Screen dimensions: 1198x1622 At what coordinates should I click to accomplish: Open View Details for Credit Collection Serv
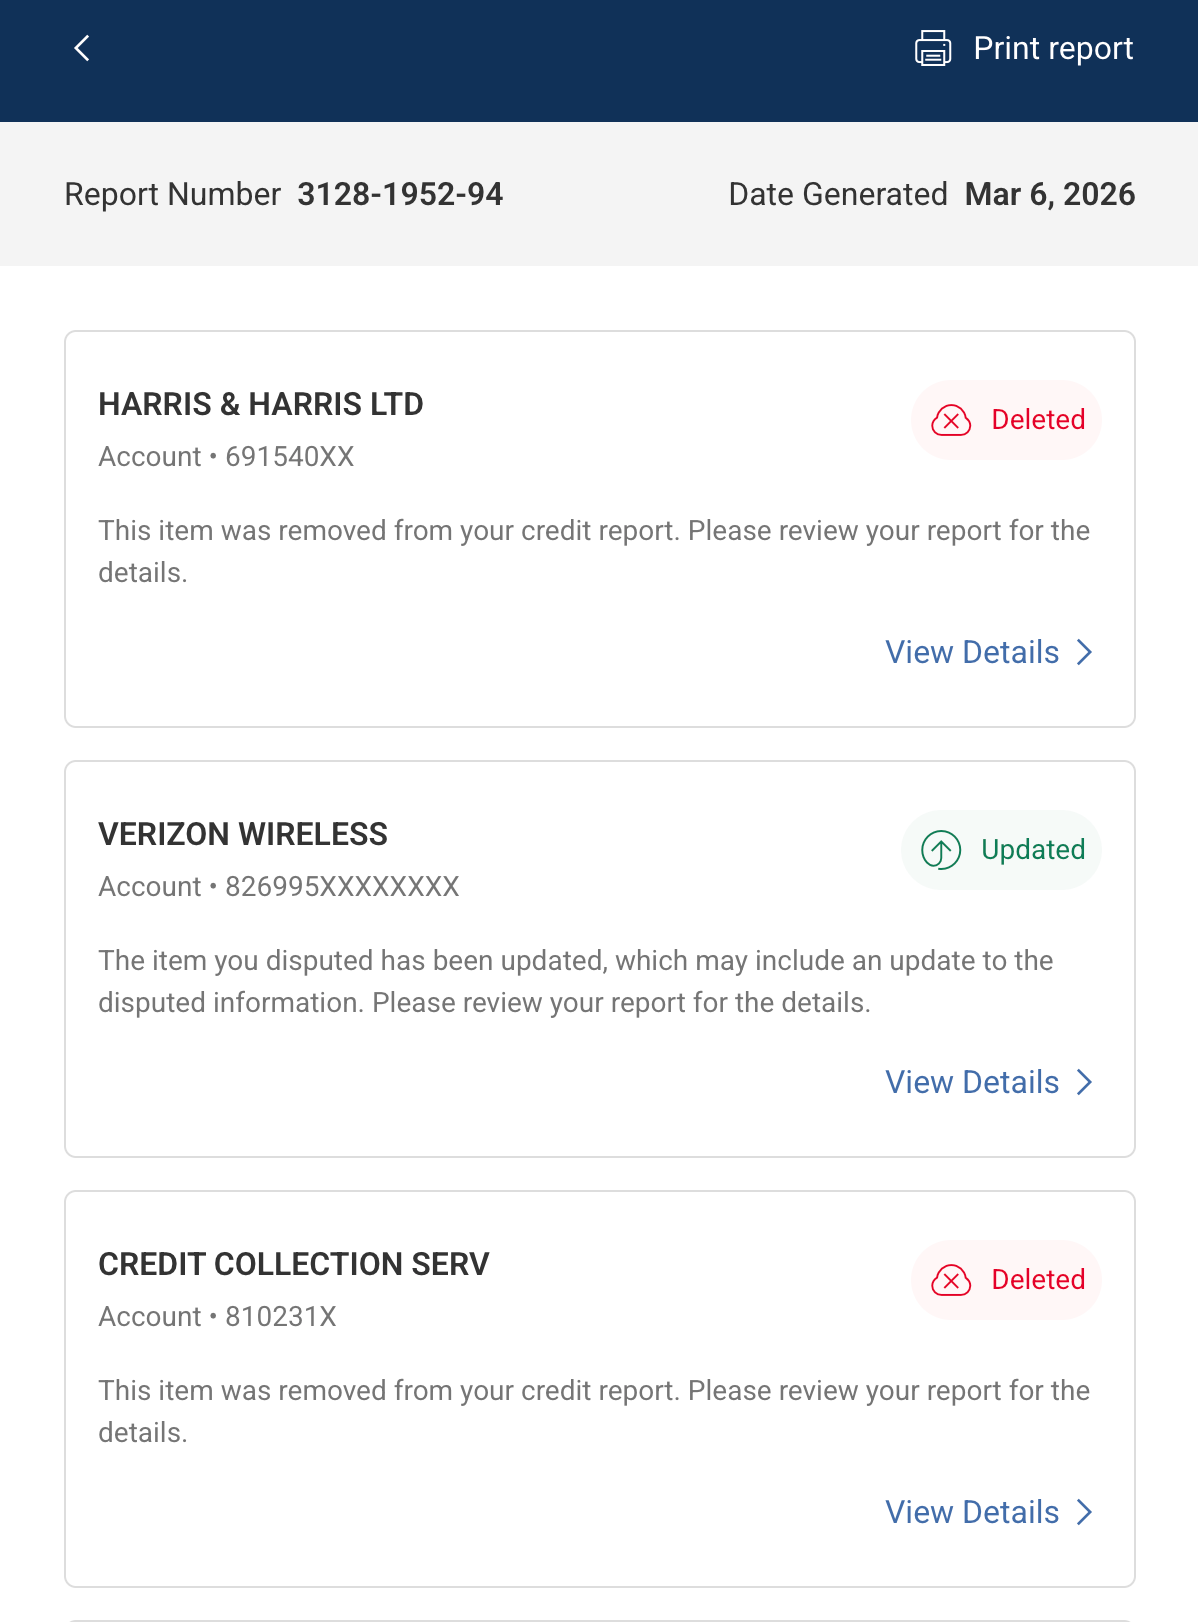click(971, 1512)
